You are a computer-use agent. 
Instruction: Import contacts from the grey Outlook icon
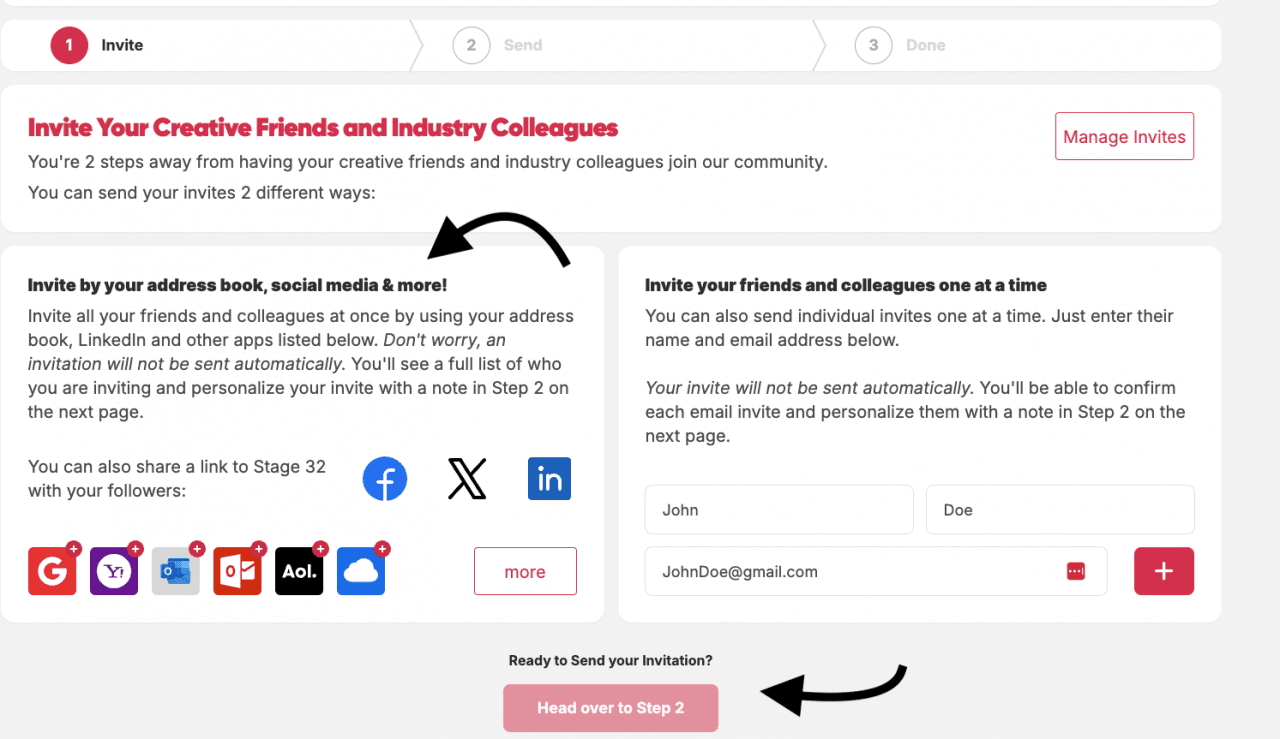pyautogui.click(x=176, y=571)
